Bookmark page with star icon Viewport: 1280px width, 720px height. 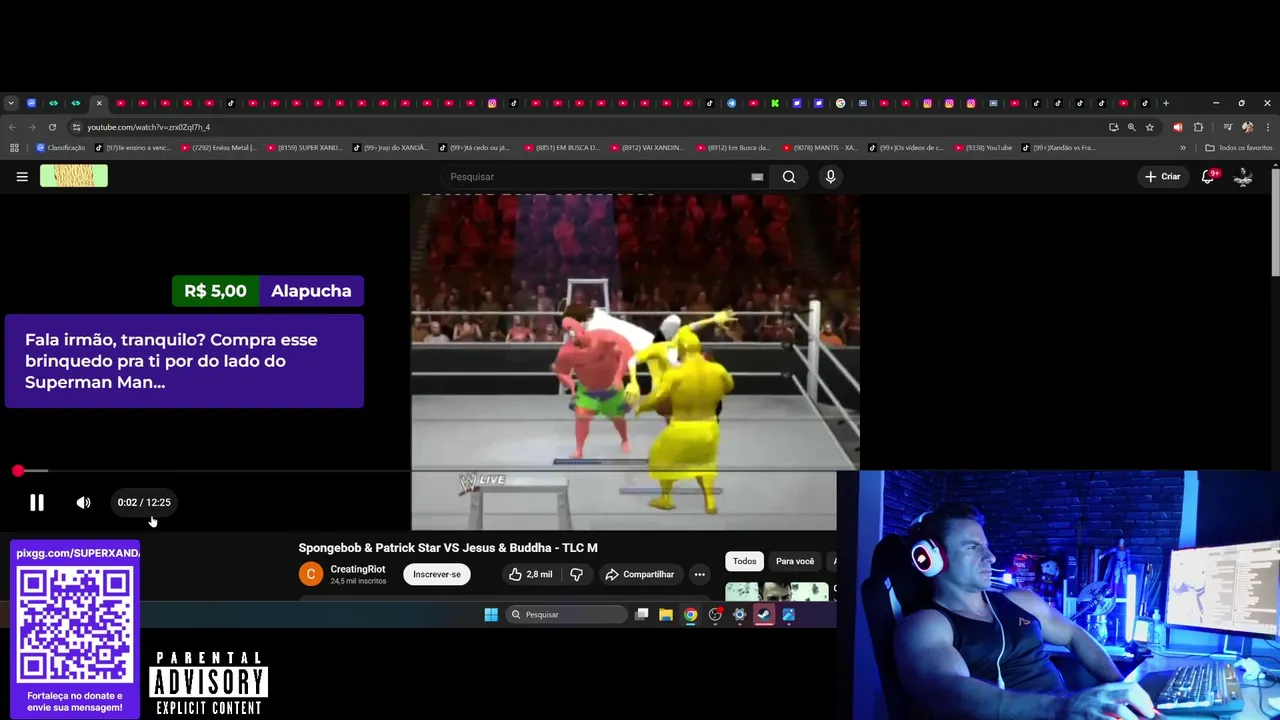[x=1150, y=127]
